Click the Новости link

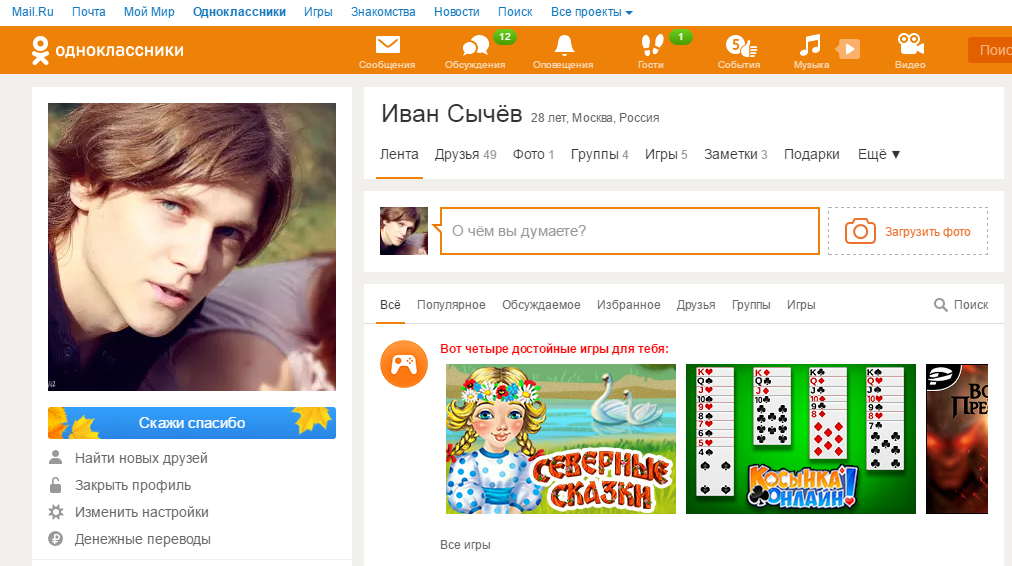pyautogui.click(x=457, y=12)
